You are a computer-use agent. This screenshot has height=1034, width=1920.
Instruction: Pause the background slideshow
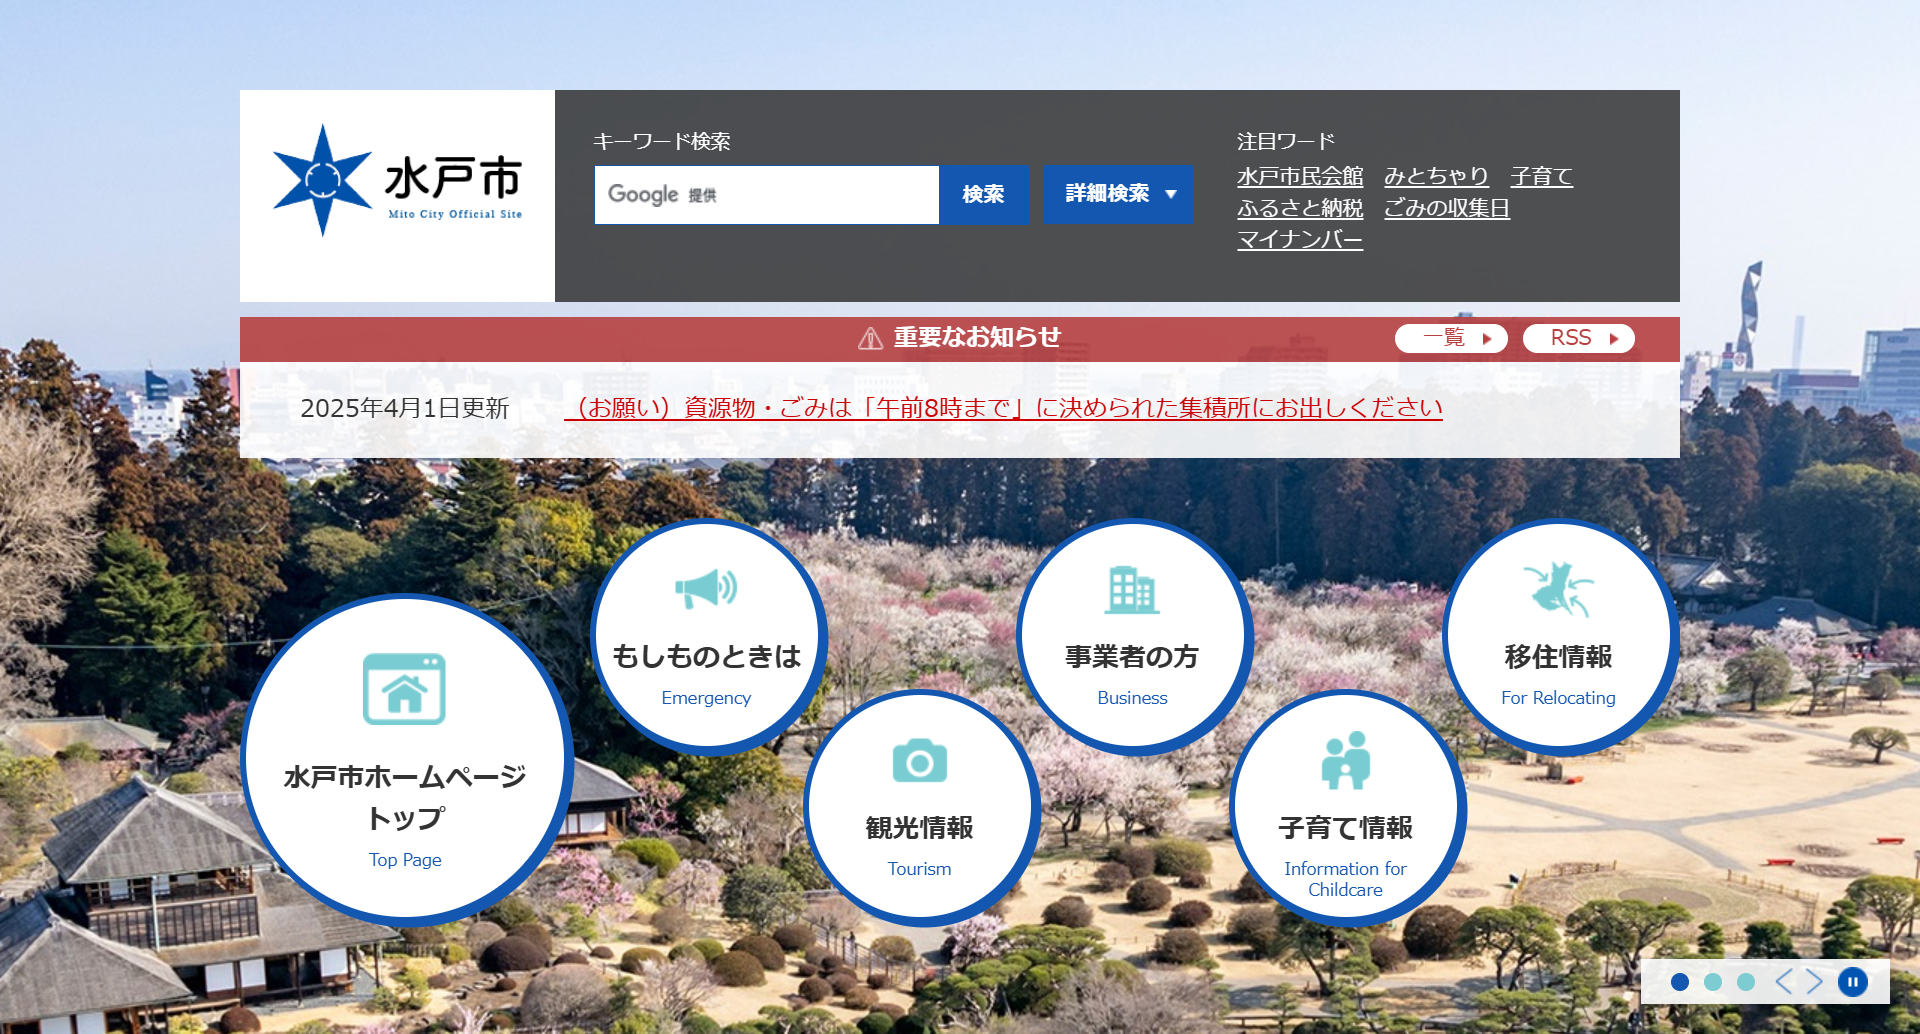(1852, 982)
